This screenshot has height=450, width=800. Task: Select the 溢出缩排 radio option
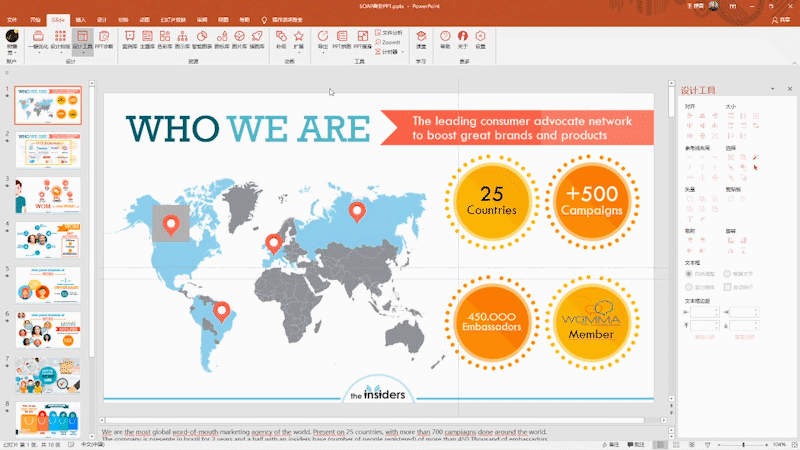point(689,287)
